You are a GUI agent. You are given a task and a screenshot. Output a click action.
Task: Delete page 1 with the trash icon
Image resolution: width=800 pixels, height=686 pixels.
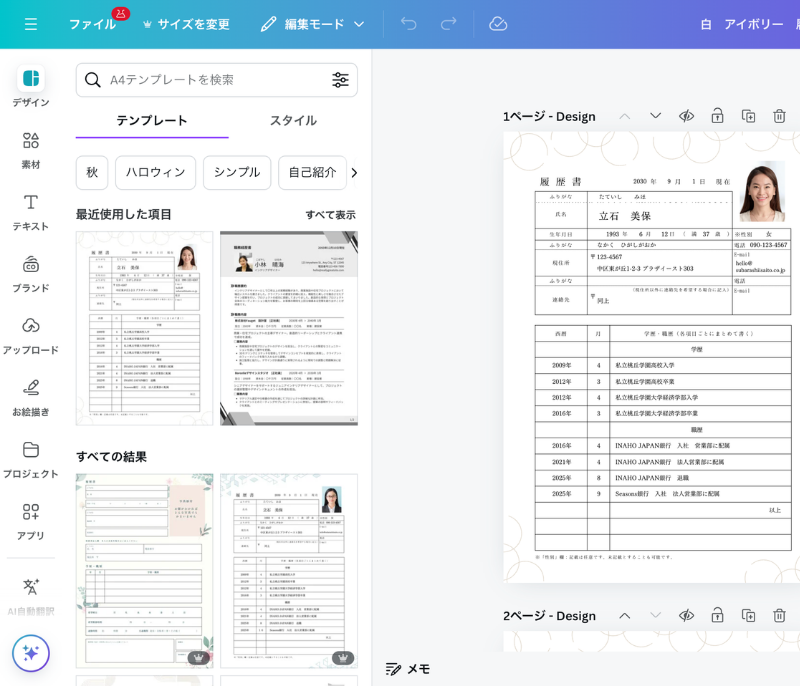[x=779, y=116]
